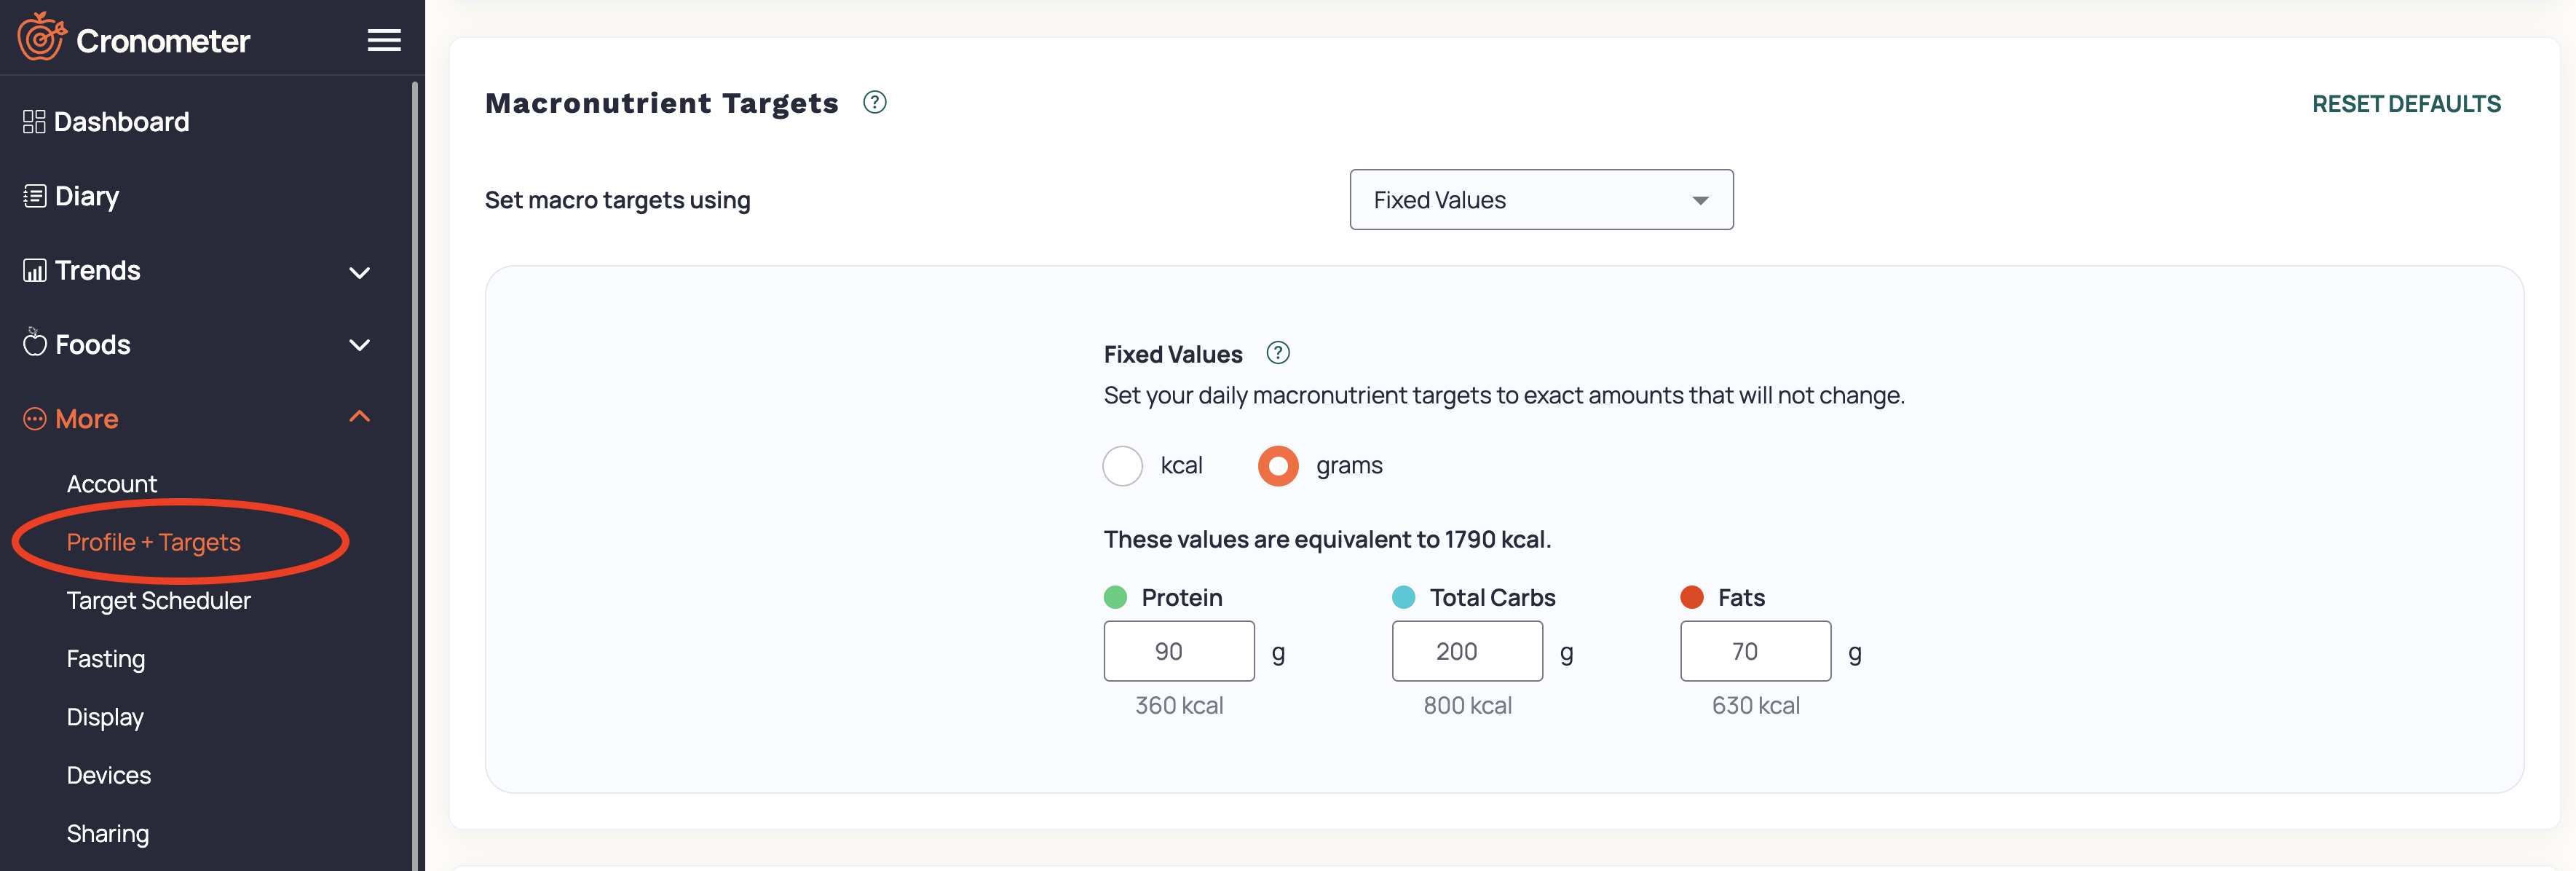Open the Fixed Values help question mark
This screenshot has width=2576, height=871.
(x=1277, y=353)
